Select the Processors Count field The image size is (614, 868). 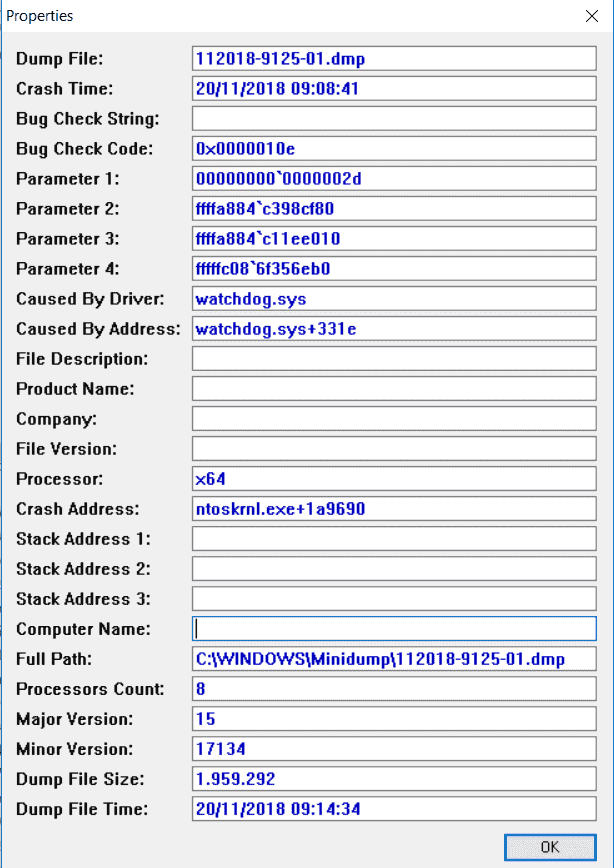394,688
